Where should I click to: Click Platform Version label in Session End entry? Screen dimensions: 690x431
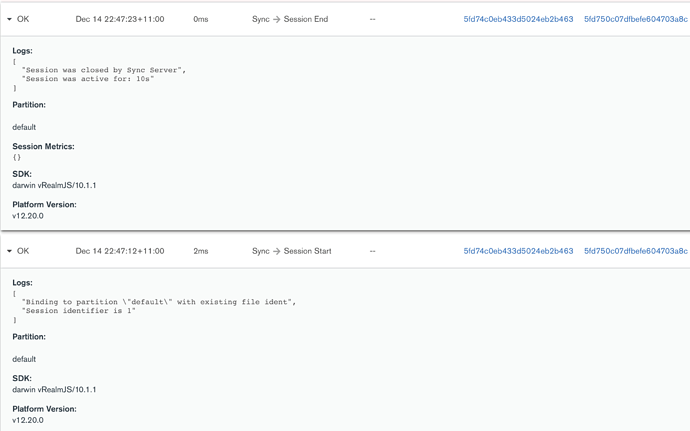point(44,205)
